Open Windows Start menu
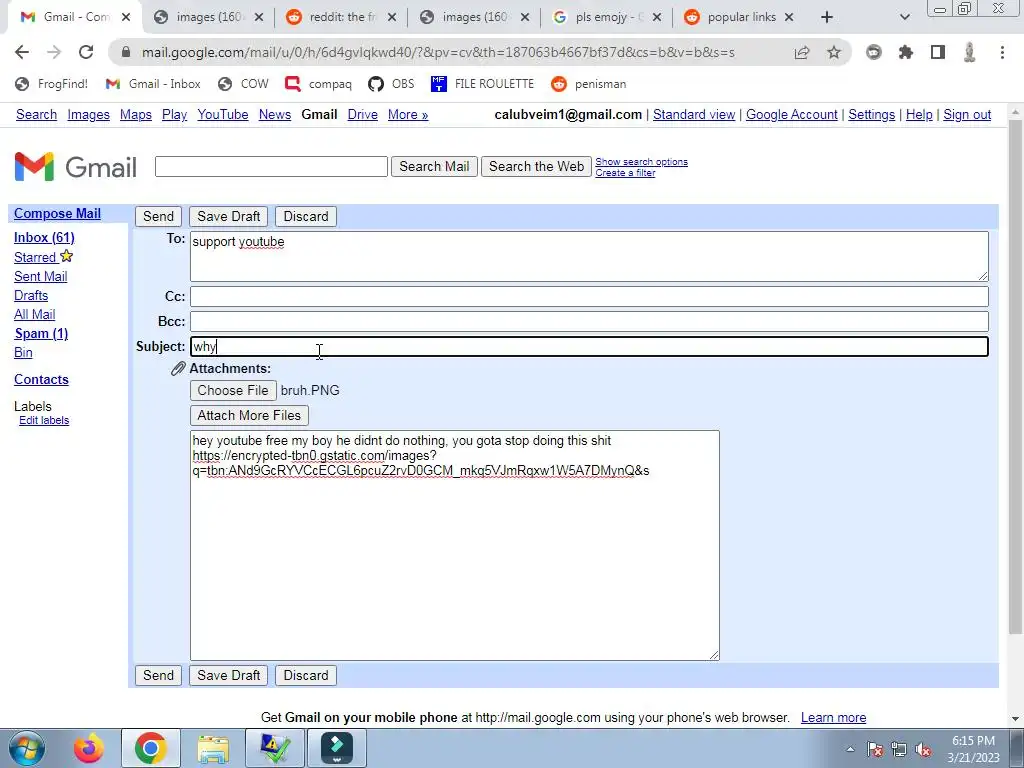 pyautogui.click(x=27, y=748)
